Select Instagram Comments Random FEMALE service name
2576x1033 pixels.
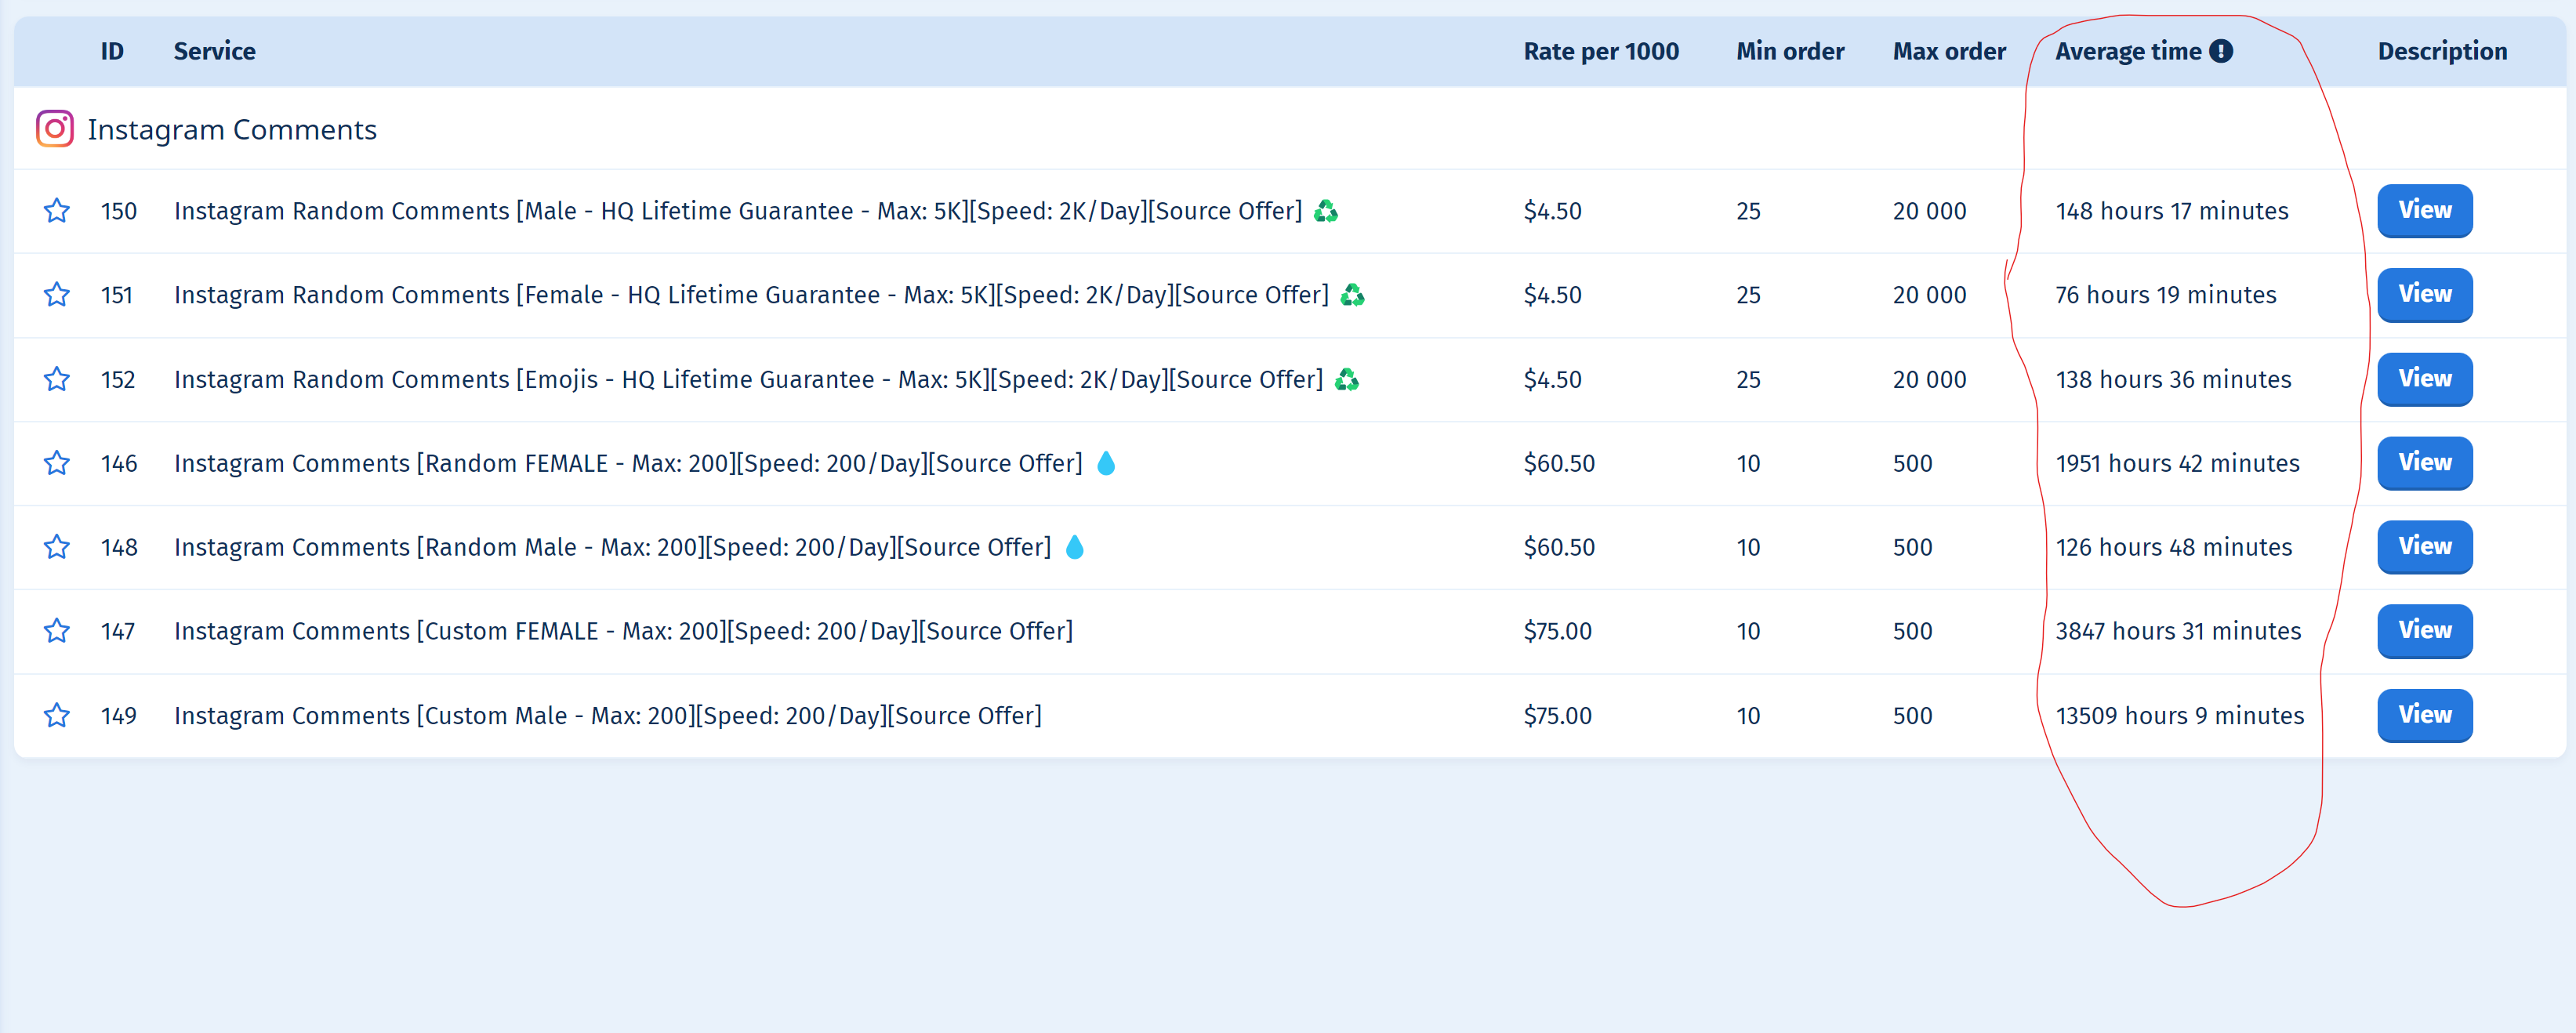(628, 463)
